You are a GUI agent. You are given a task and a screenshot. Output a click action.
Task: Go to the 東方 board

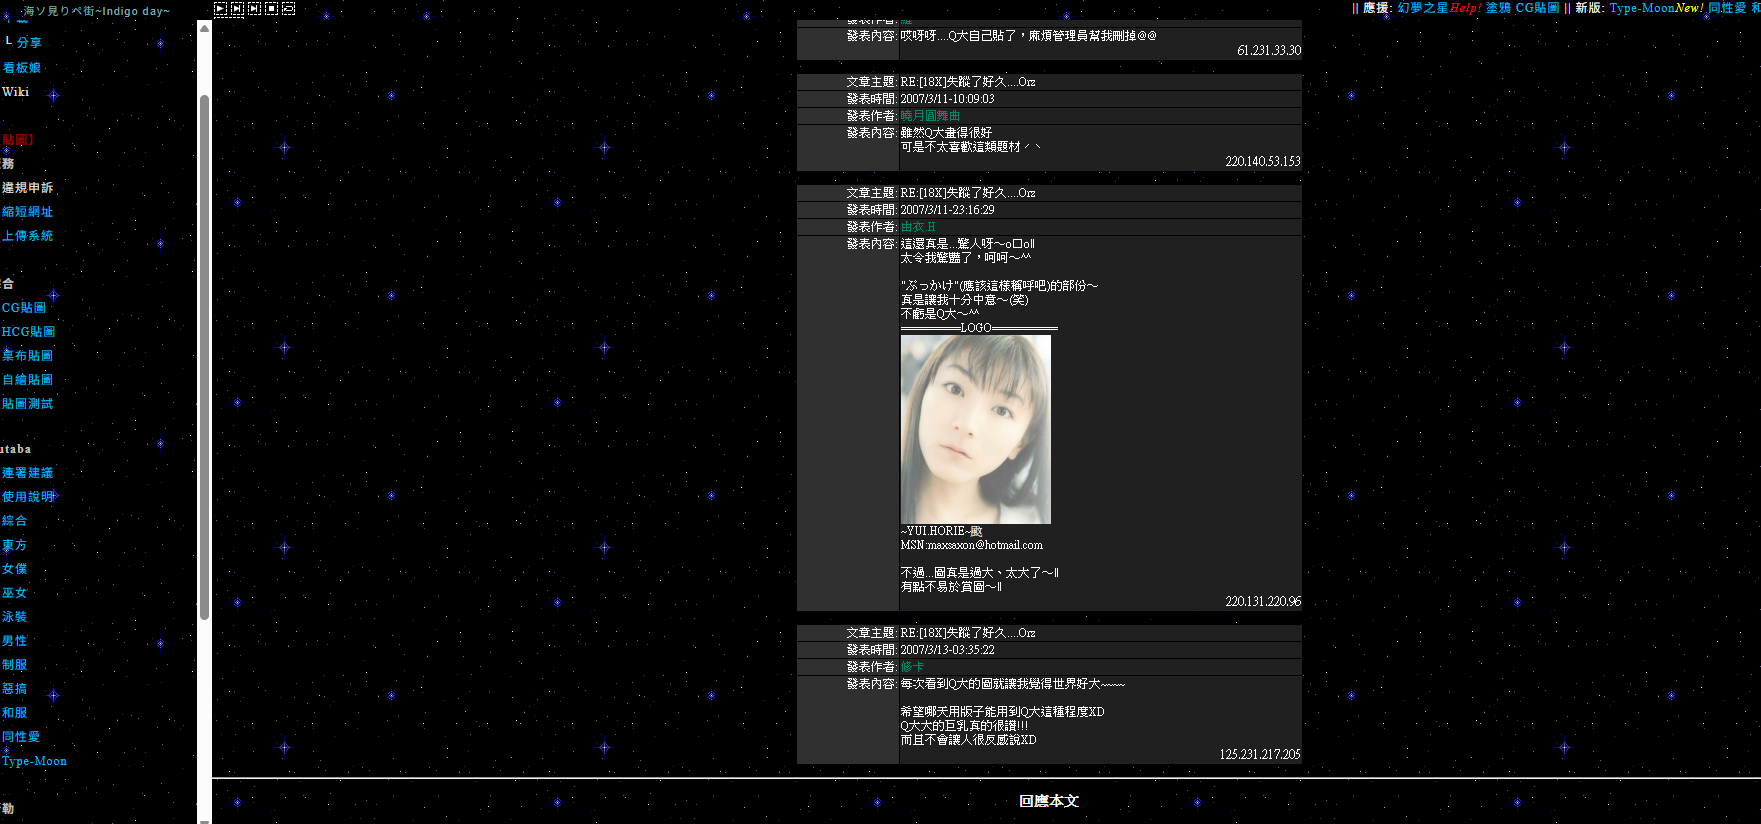[x=14, y=545]
